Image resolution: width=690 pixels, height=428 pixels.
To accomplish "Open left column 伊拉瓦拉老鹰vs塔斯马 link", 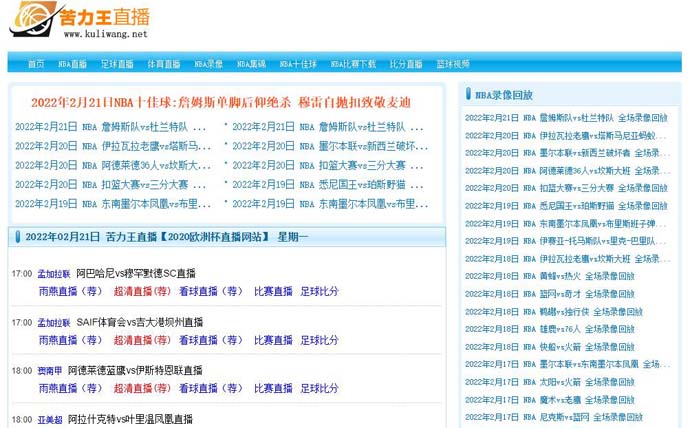I will tap(113, 146).
